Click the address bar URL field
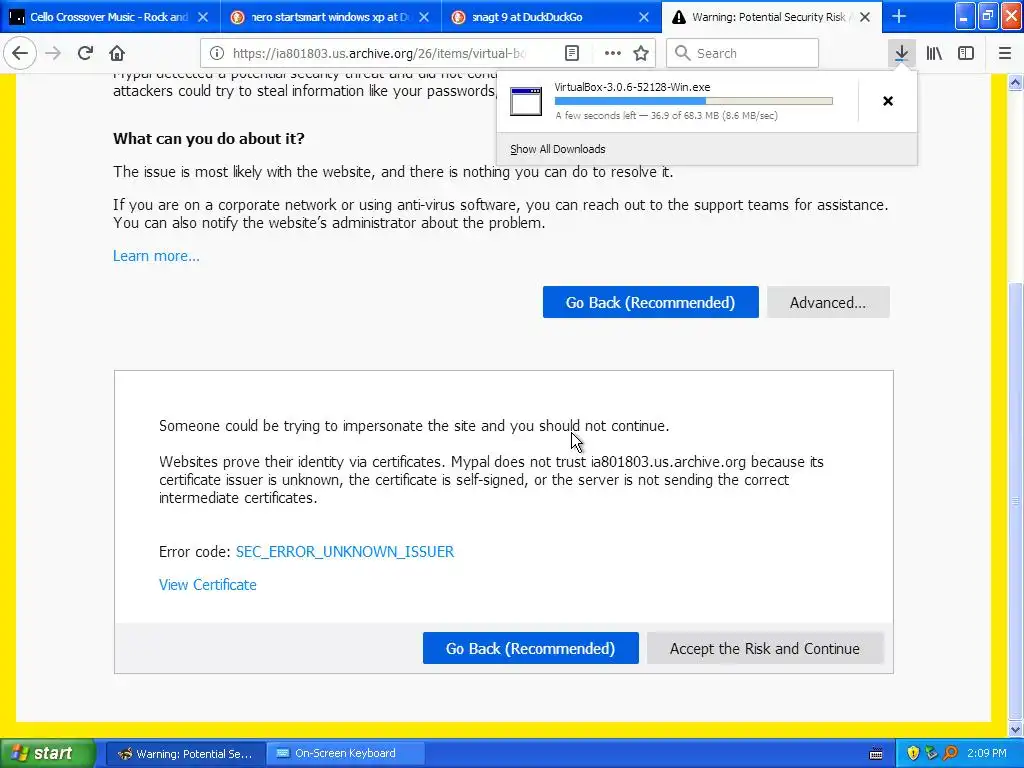The image size is (1024, 768). point(379,54)
